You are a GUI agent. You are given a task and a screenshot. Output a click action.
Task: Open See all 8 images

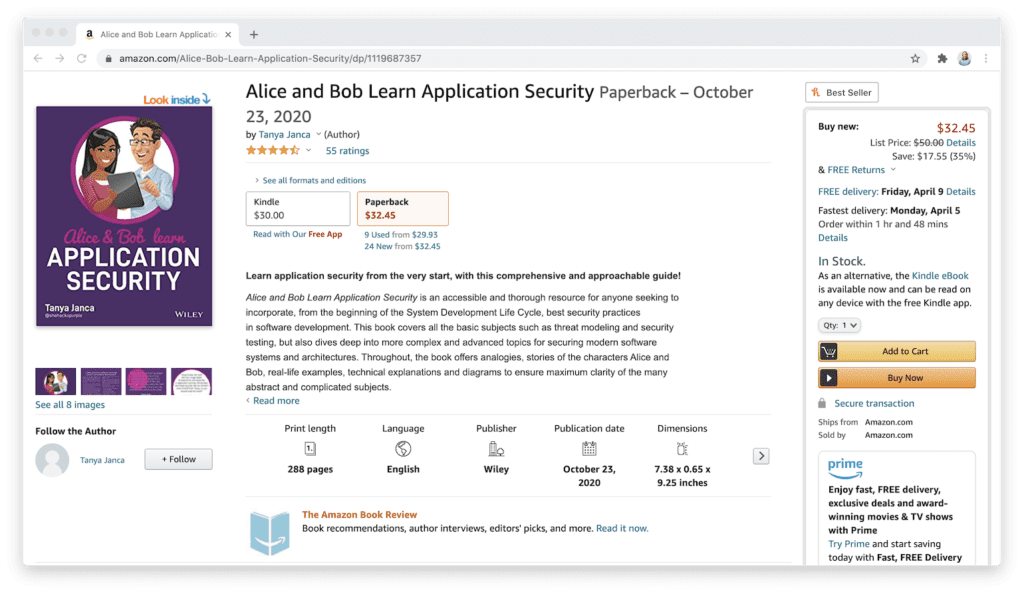coord(70,405)
